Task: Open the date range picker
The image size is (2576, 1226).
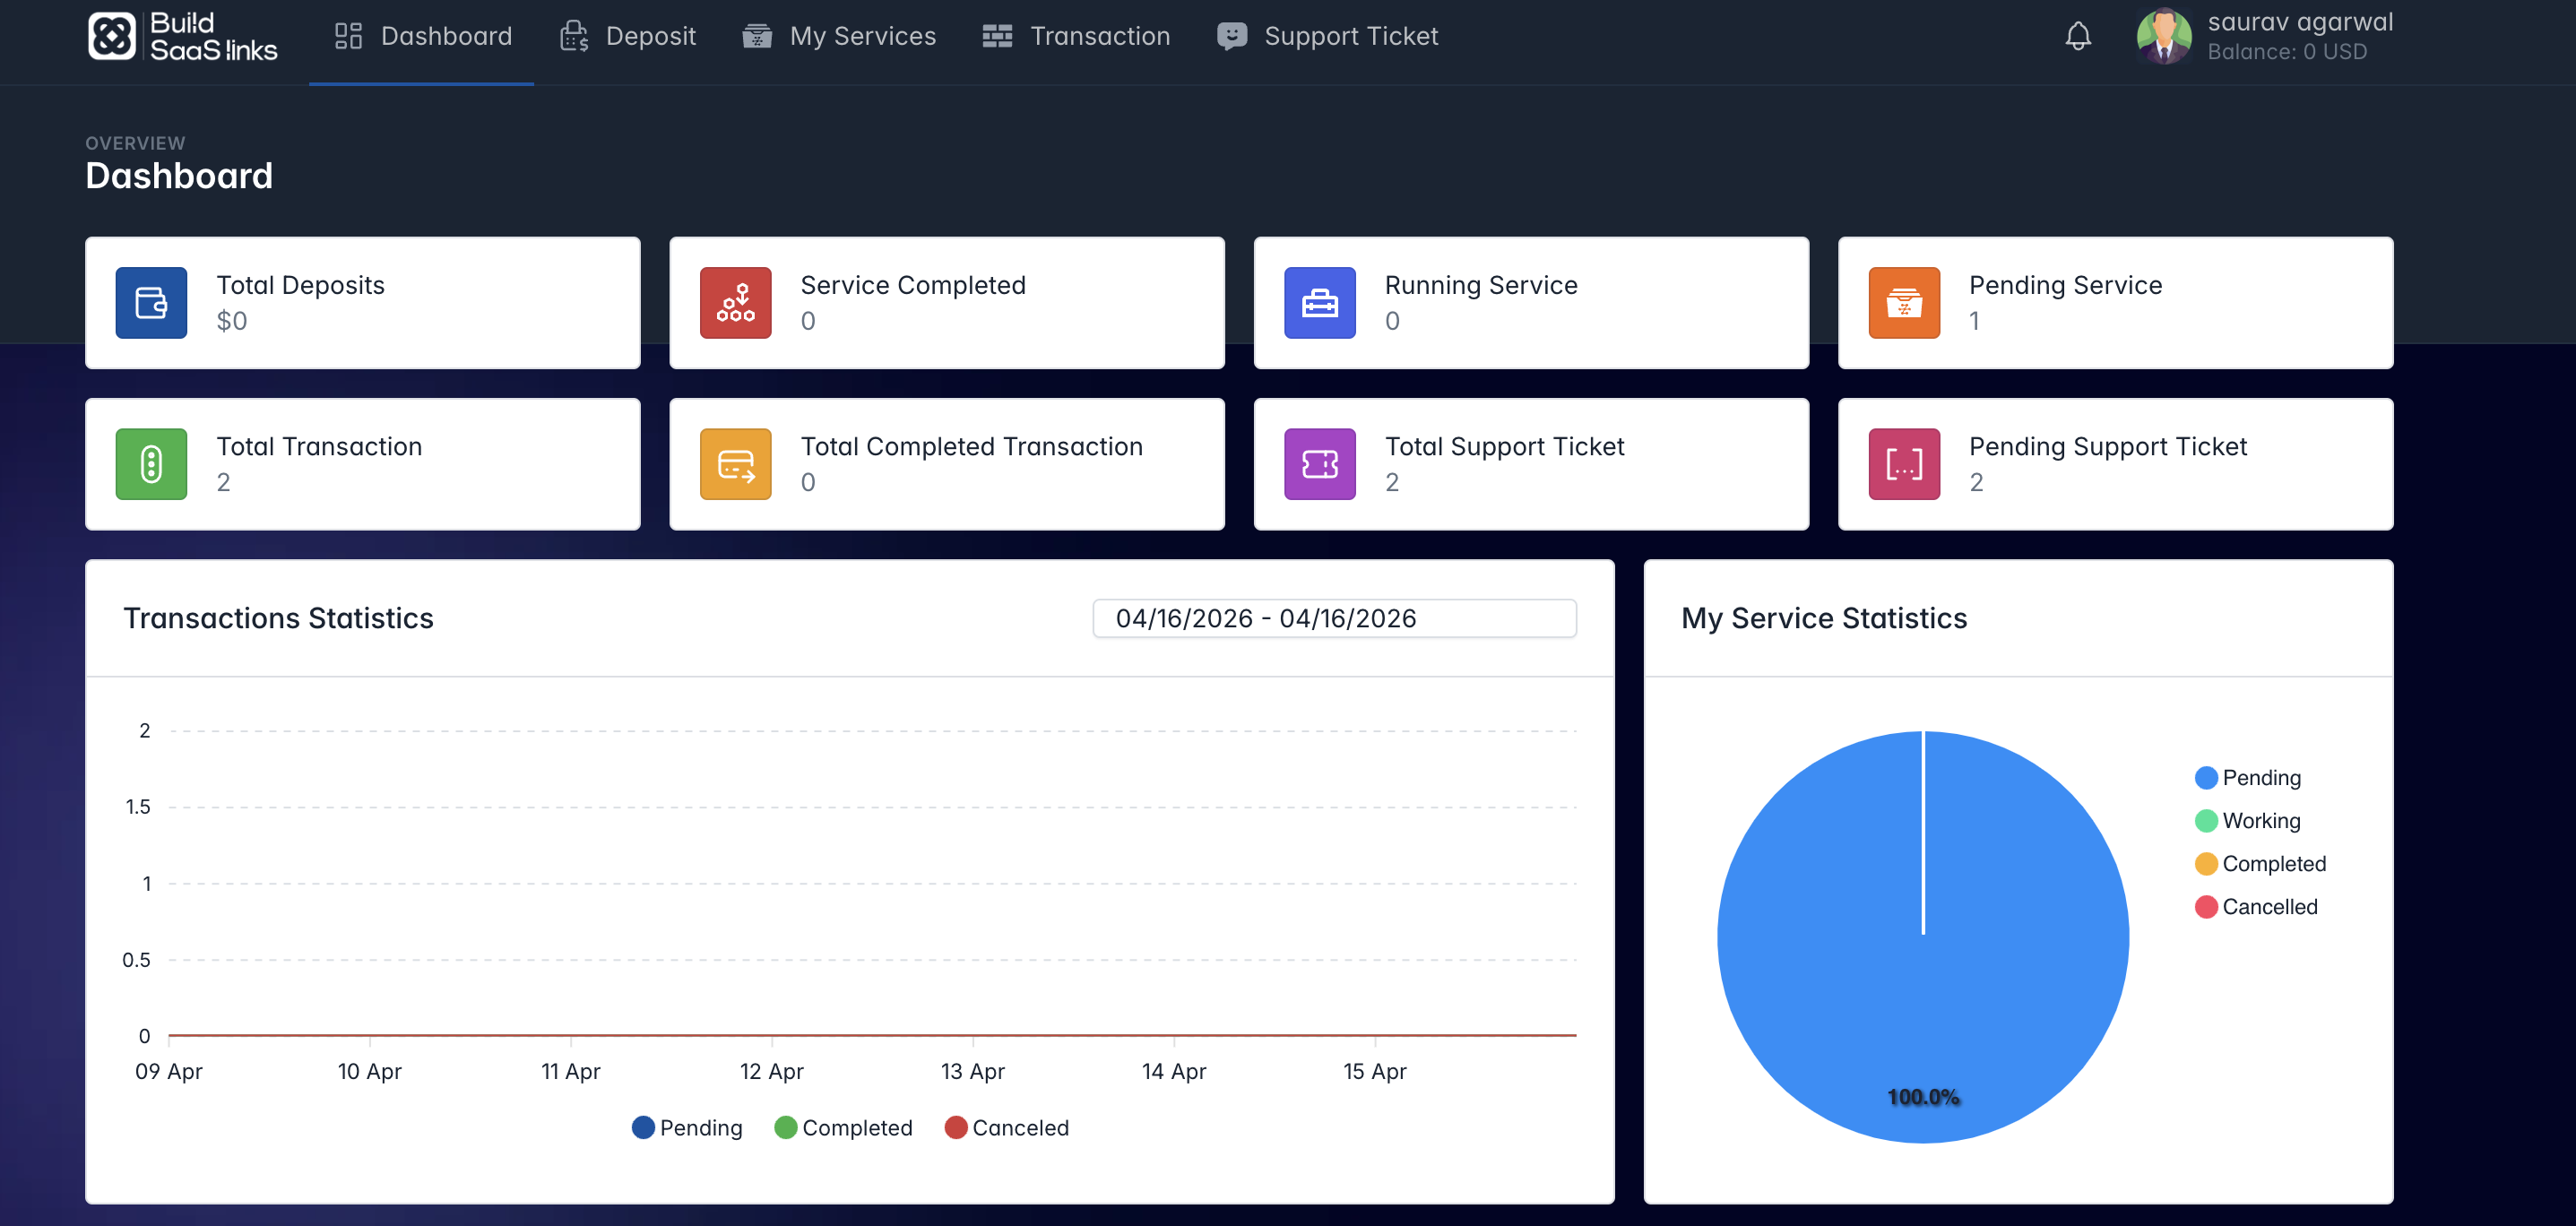Action: [1335, 618]
